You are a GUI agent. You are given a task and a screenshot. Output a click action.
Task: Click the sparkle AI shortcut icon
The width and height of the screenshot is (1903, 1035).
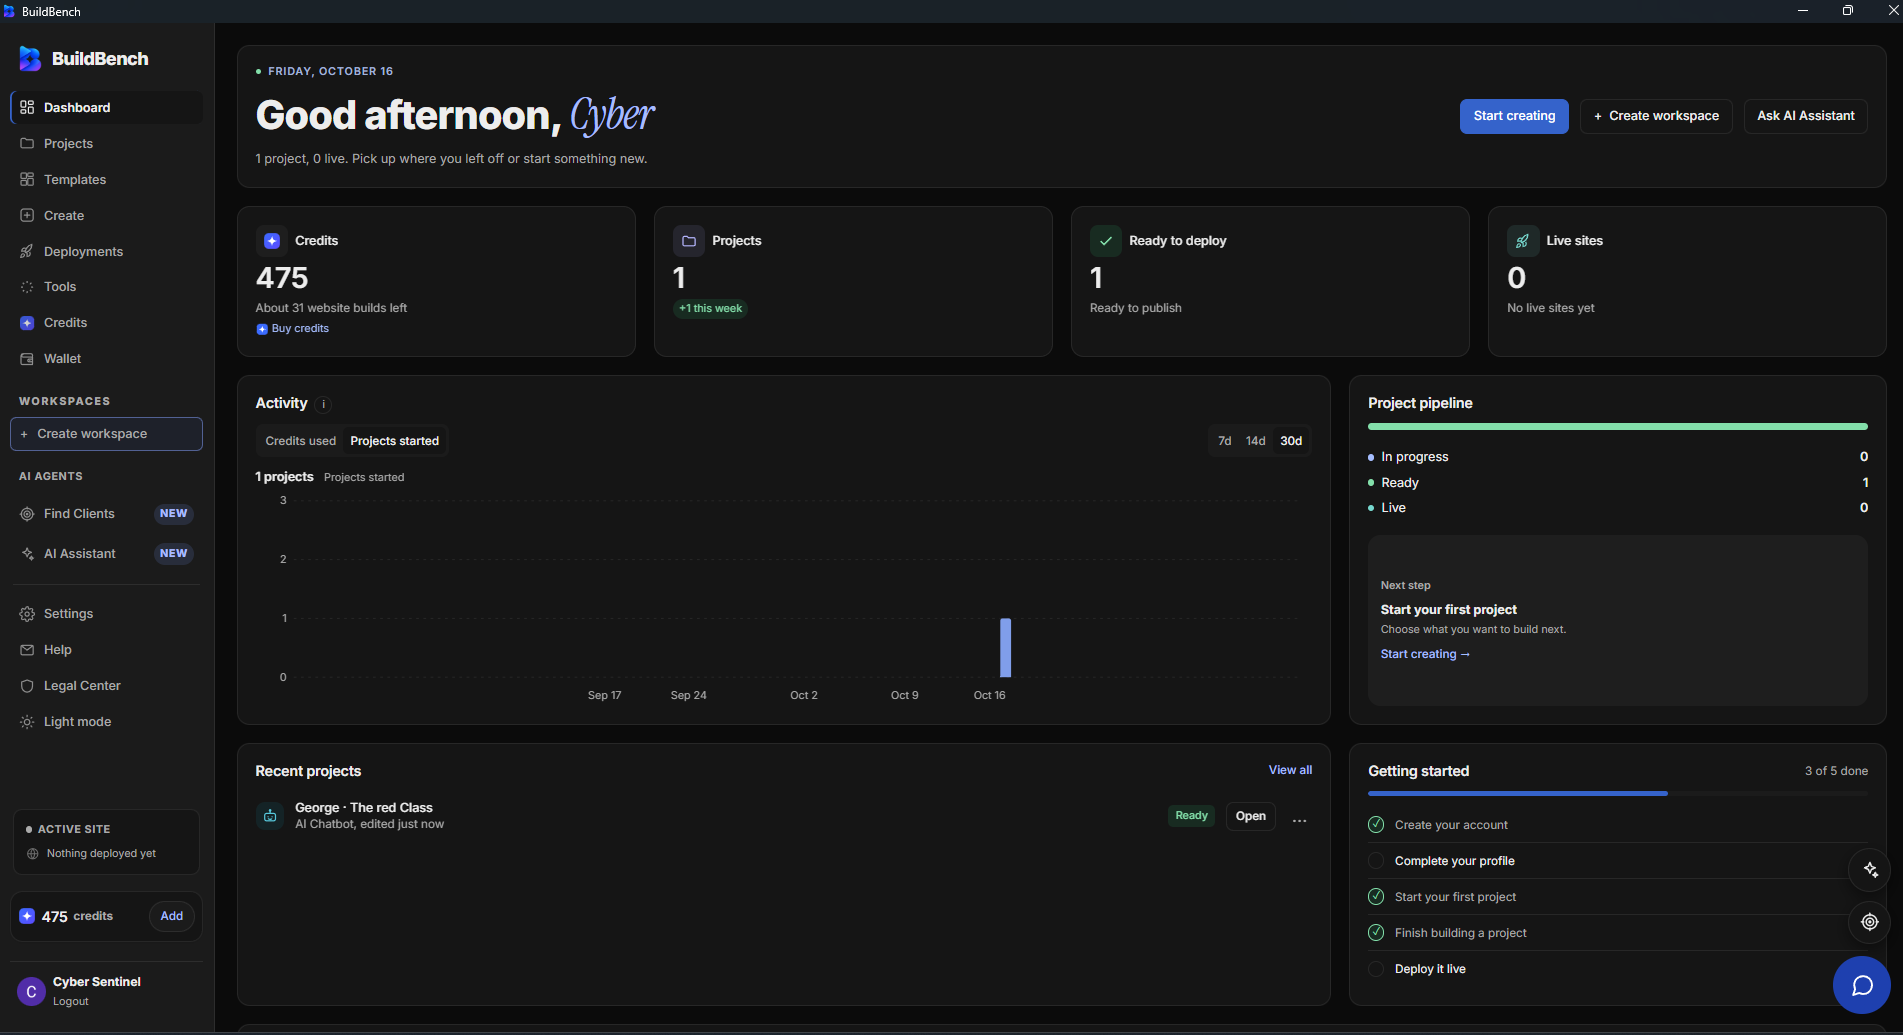tap(1870, 870)
